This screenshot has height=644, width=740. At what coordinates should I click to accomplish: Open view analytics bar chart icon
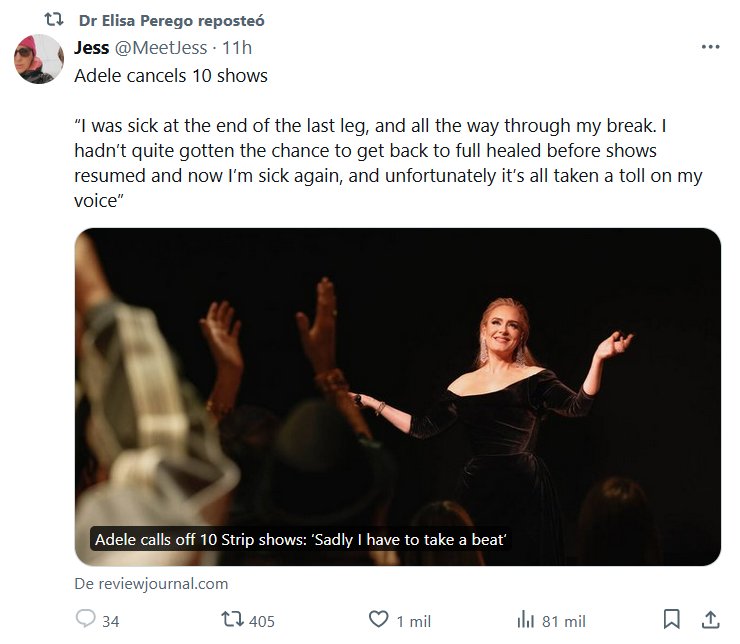tap(524, 620)
